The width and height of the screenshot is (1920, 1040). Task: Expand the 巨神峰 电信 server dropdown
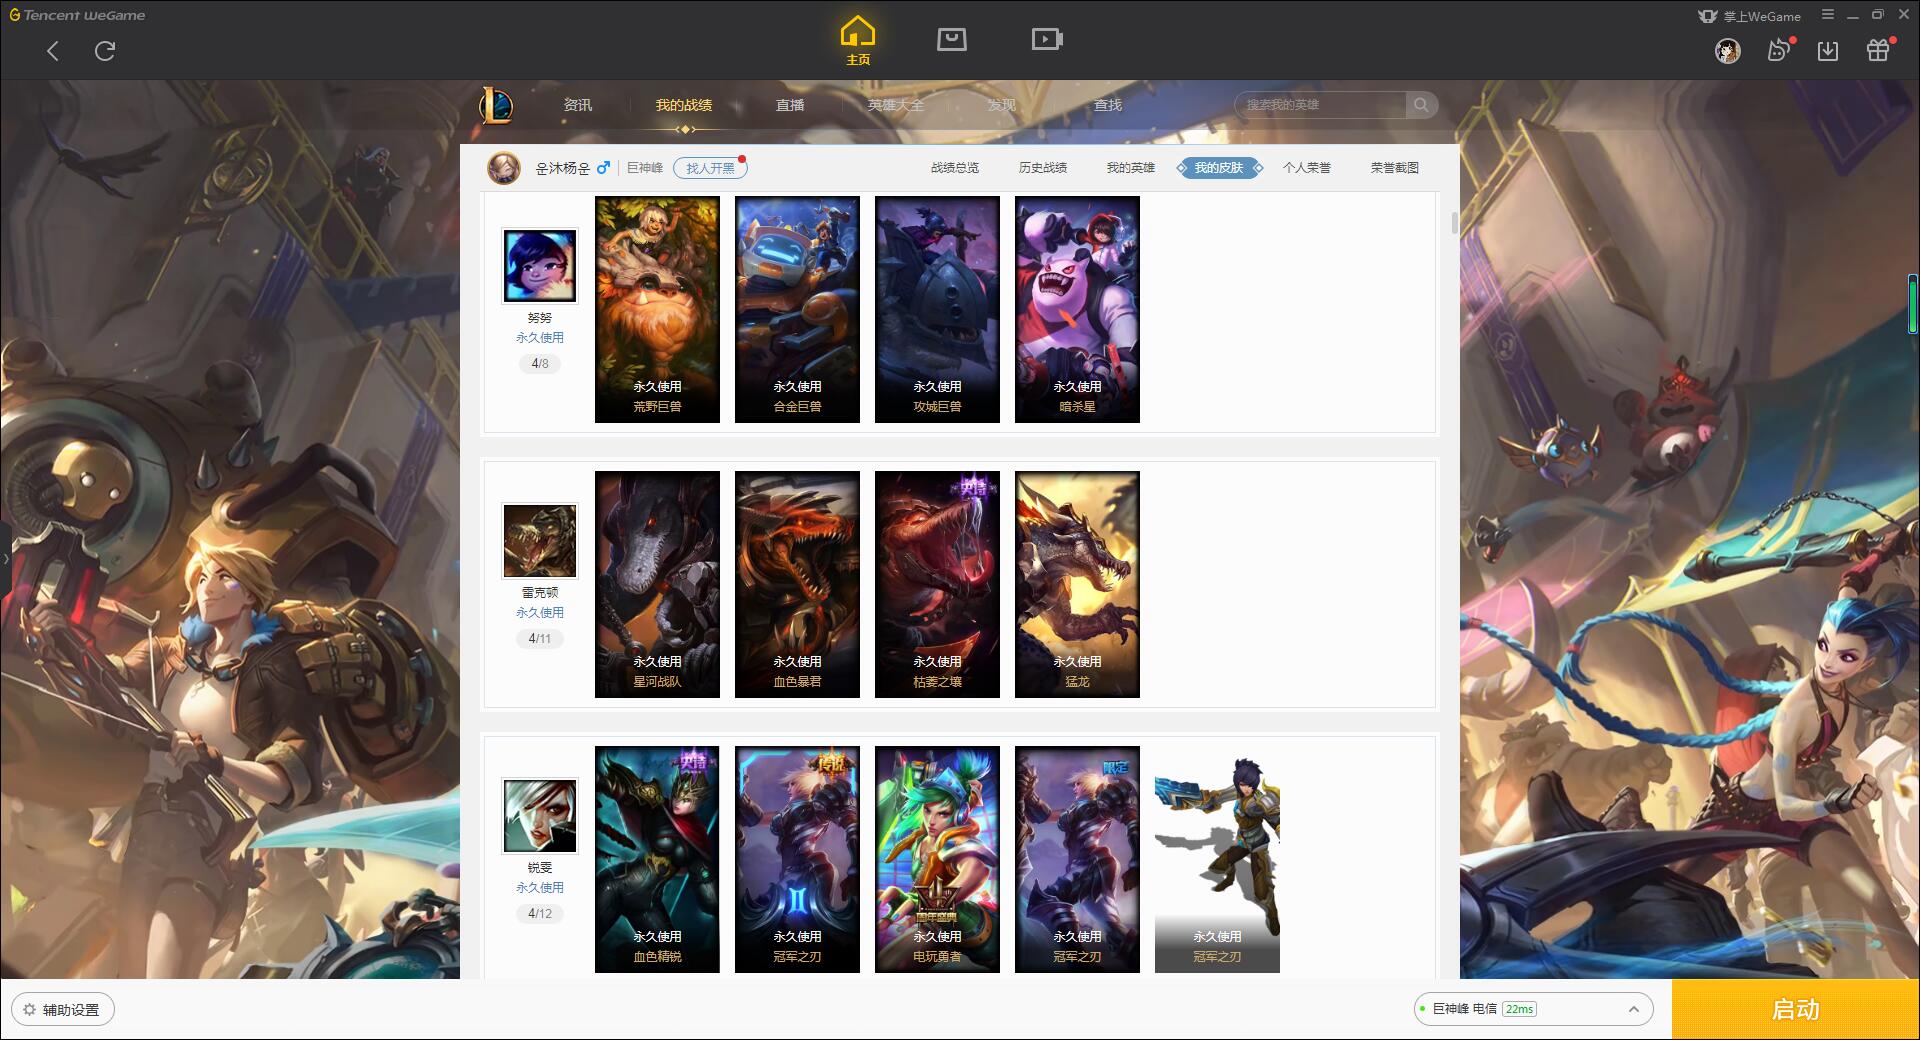coord(1533,1009)
